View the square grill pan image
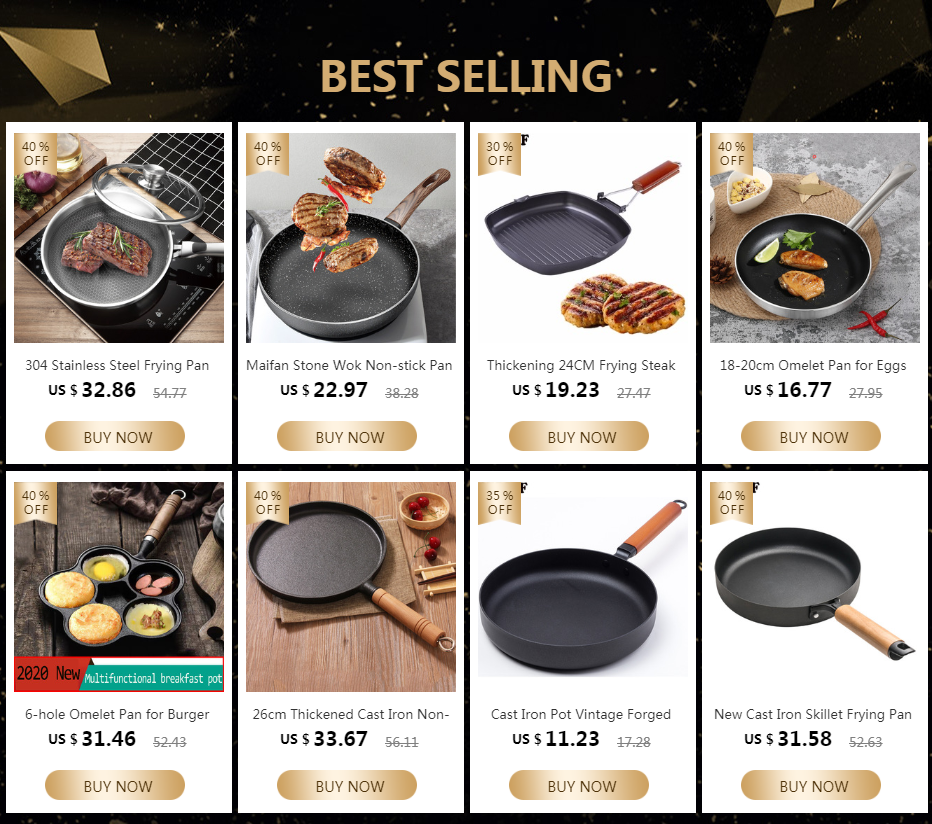The height and width of the screenshot is (824, 932). [x=583, y=238]
